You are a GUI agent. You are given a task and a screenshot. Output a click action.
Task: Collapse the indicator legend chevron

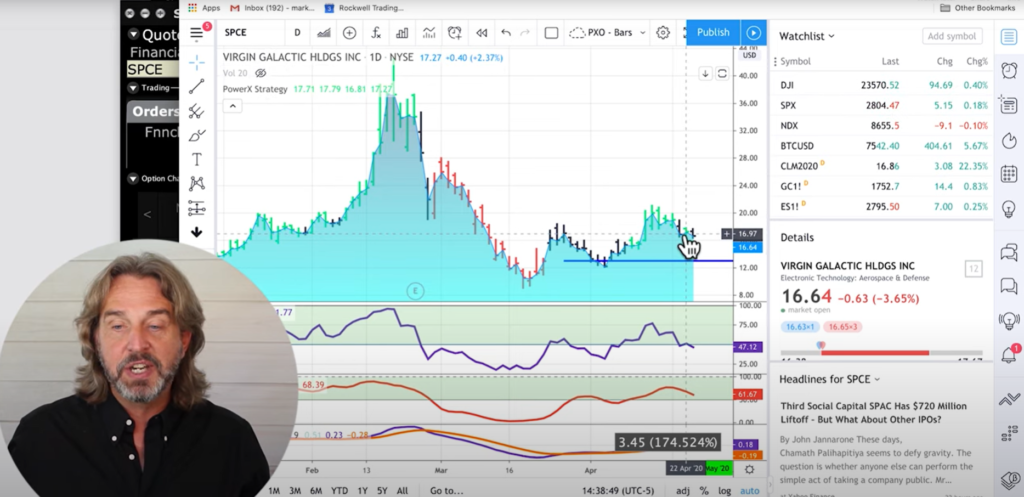pyautogui.click(x=232, y=106)
